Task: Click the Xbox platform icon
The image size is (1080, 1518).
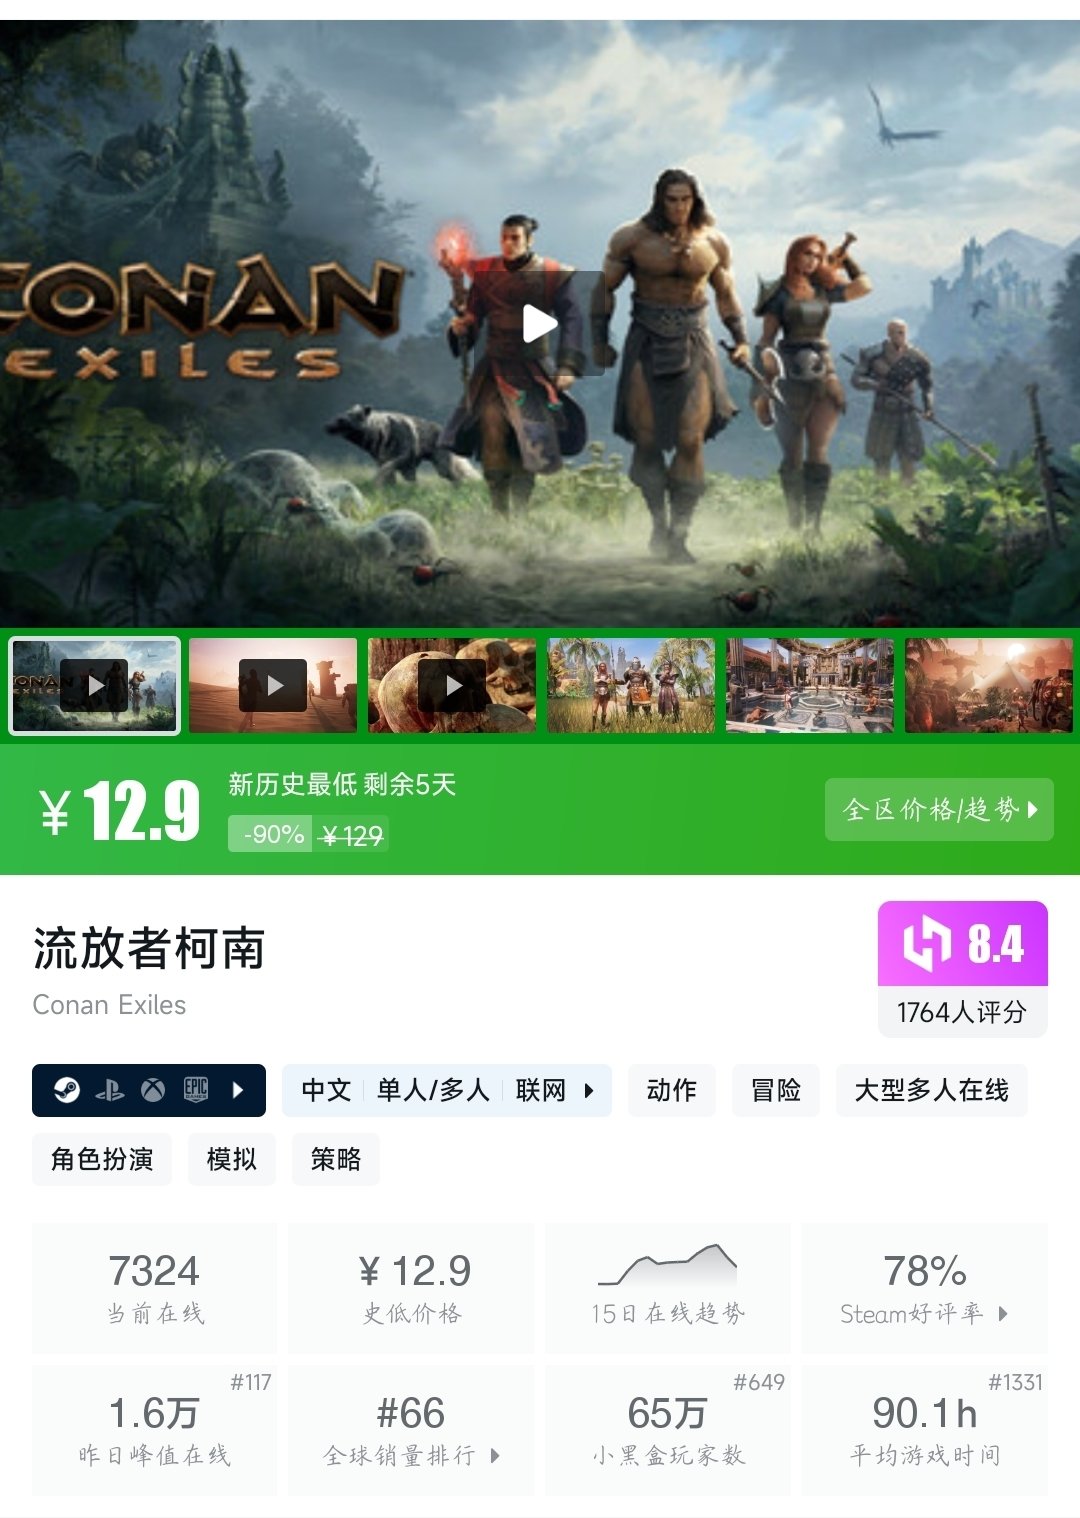Action: click(153, 1090)
